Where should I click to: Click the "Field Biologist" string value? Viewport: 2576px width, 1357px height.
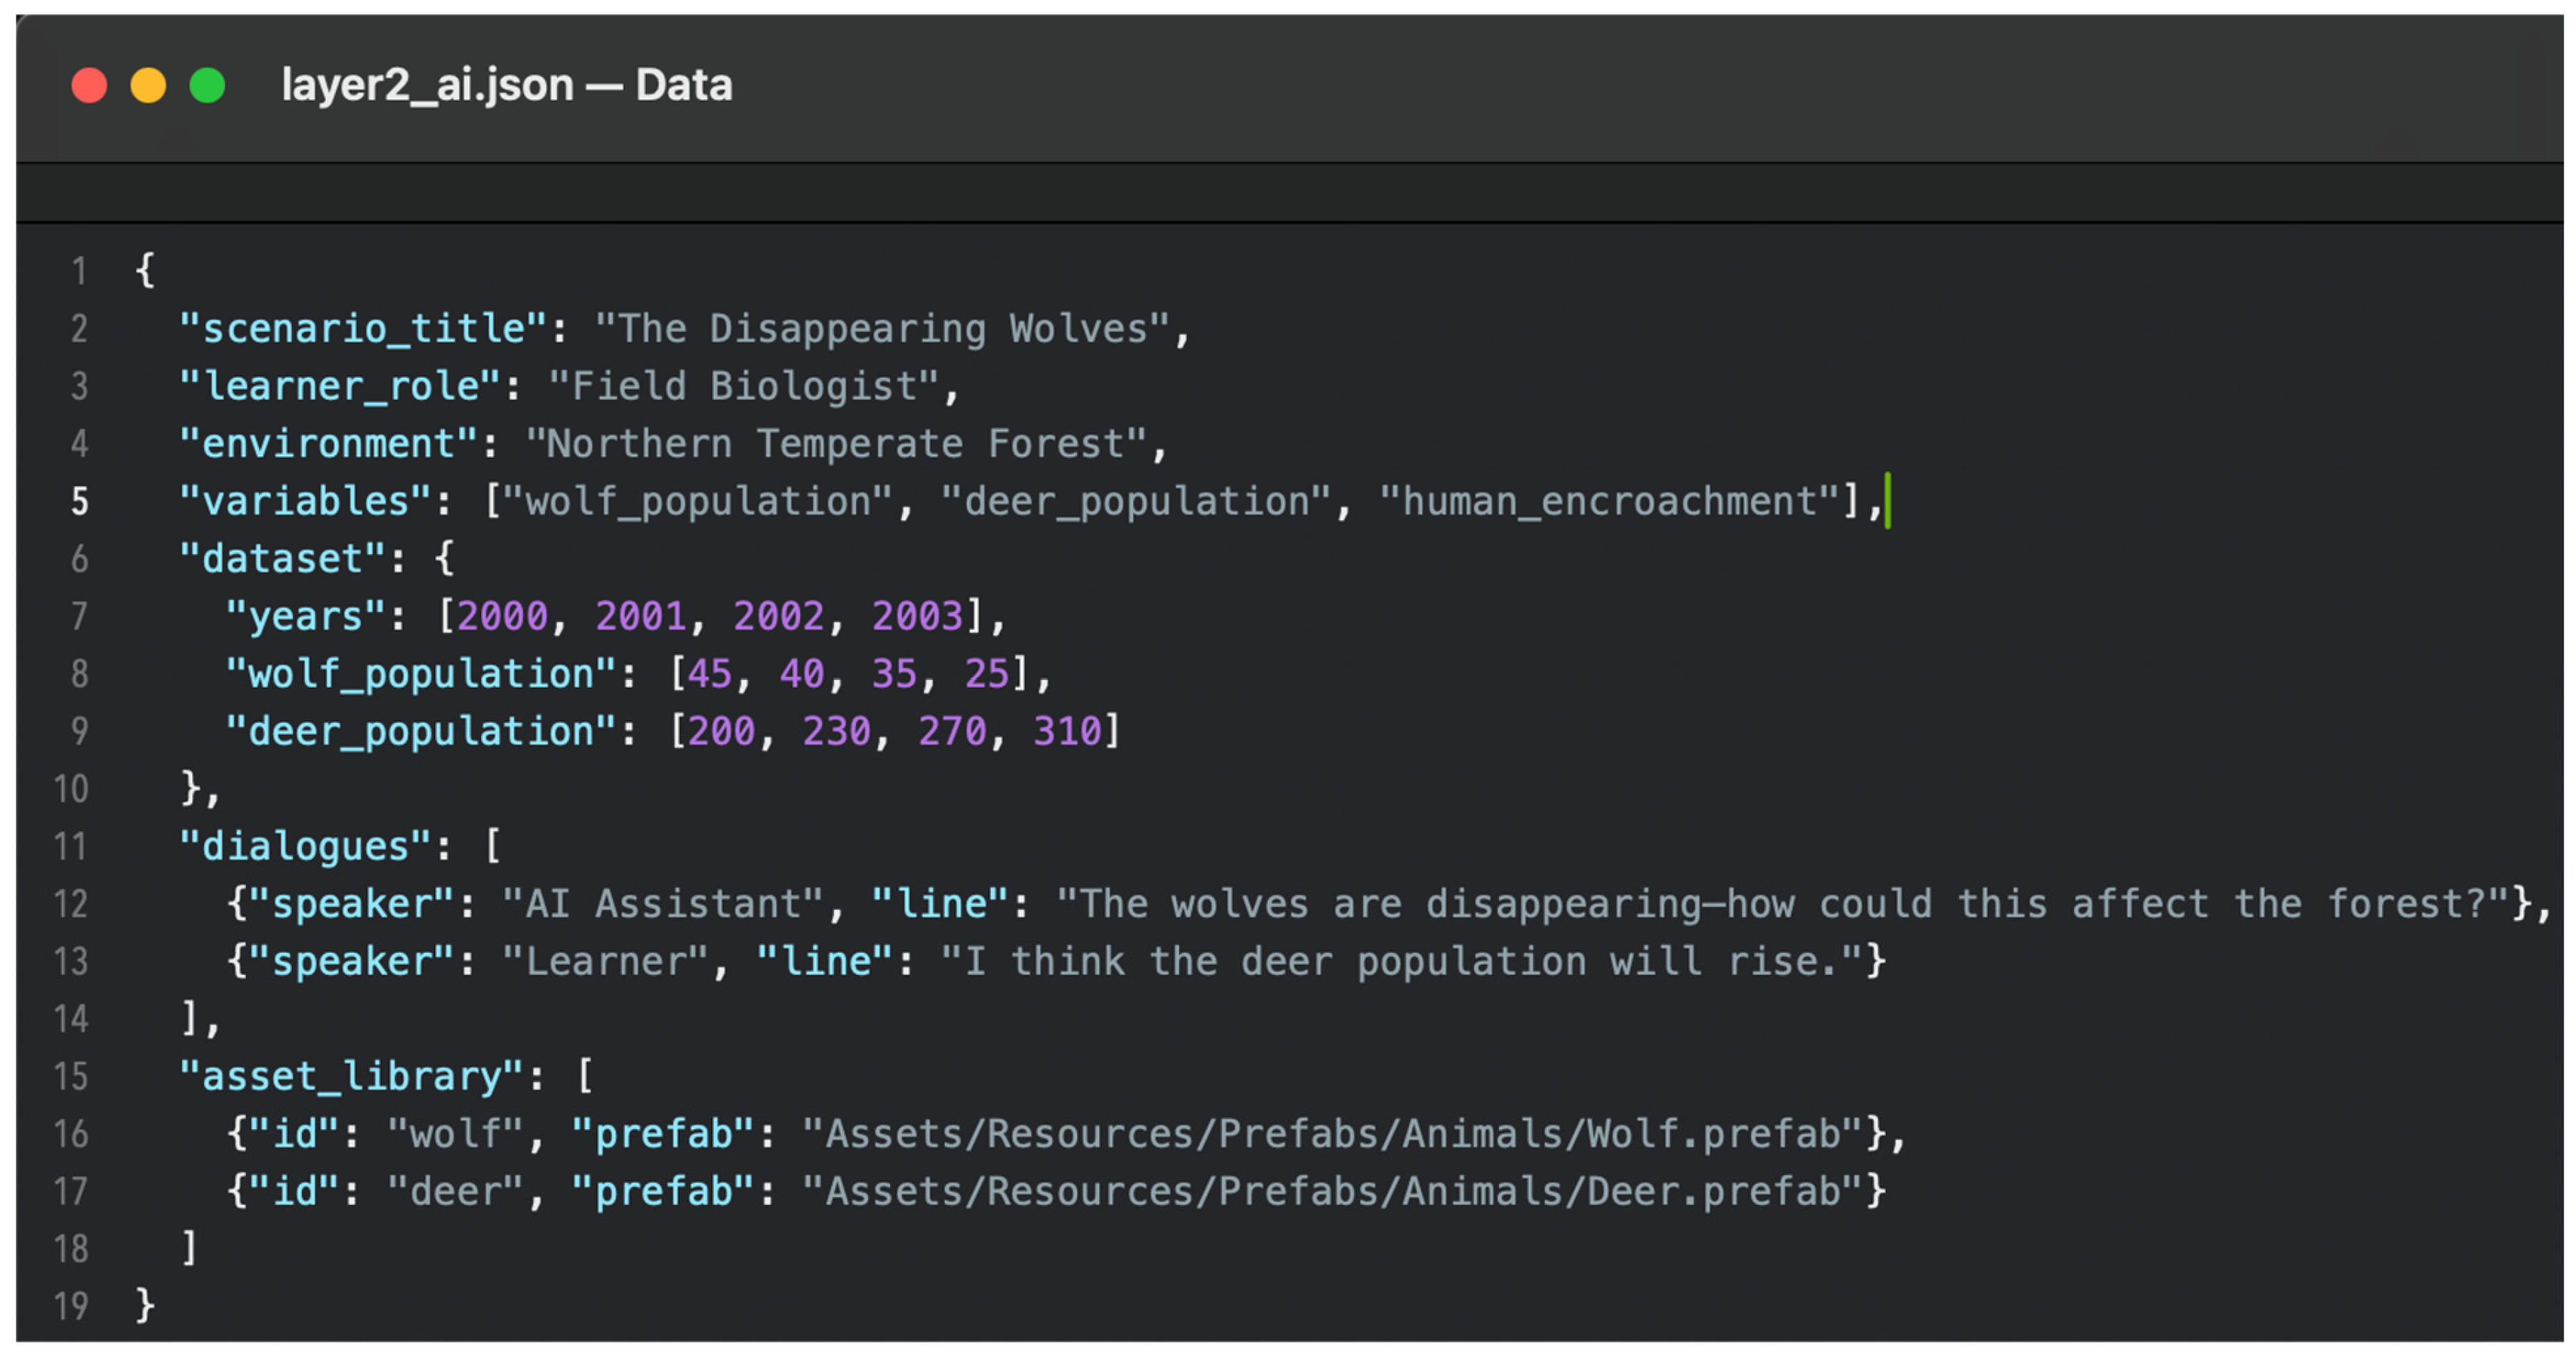point(744,387)
